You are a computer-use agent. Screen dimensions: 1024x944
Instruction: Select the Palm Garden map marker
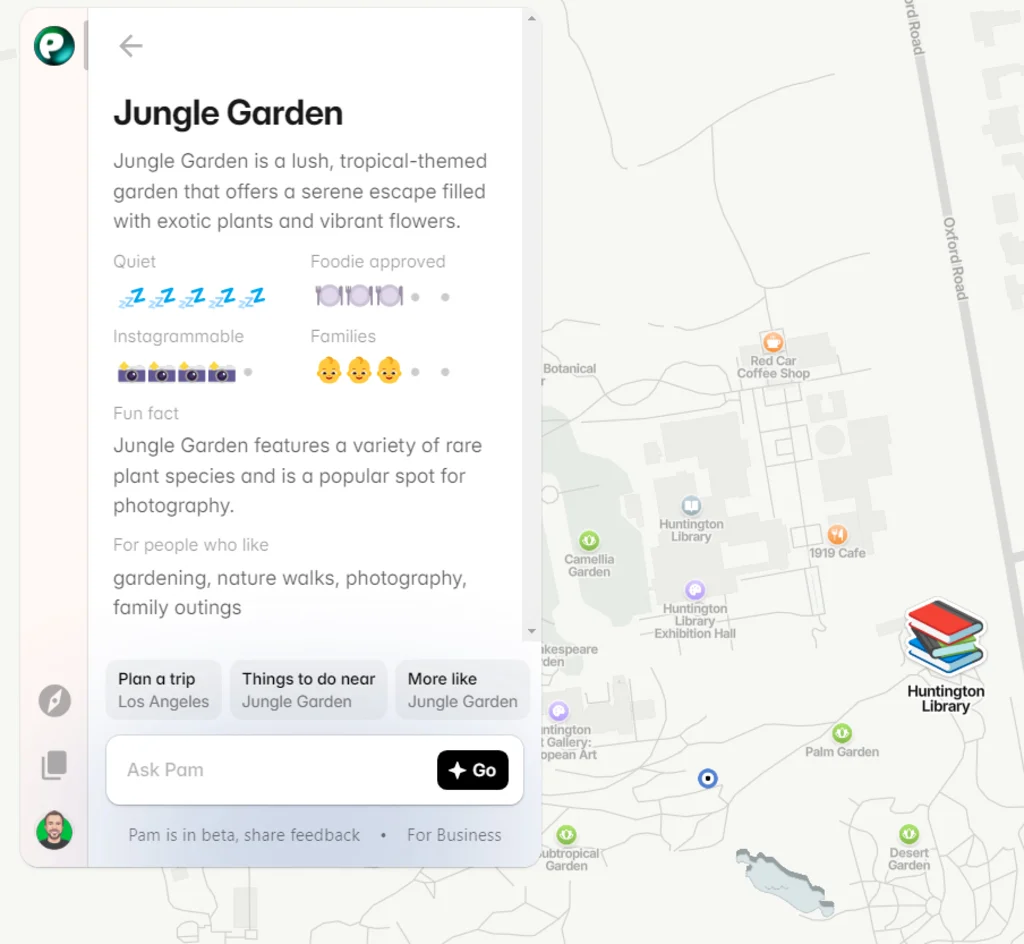coord(842,733)
